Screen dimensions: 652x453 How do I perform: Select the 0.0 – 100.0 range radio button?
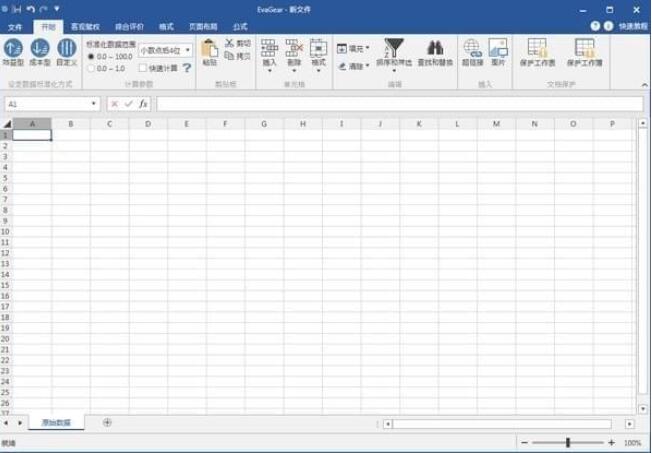(x=91, y=56)
